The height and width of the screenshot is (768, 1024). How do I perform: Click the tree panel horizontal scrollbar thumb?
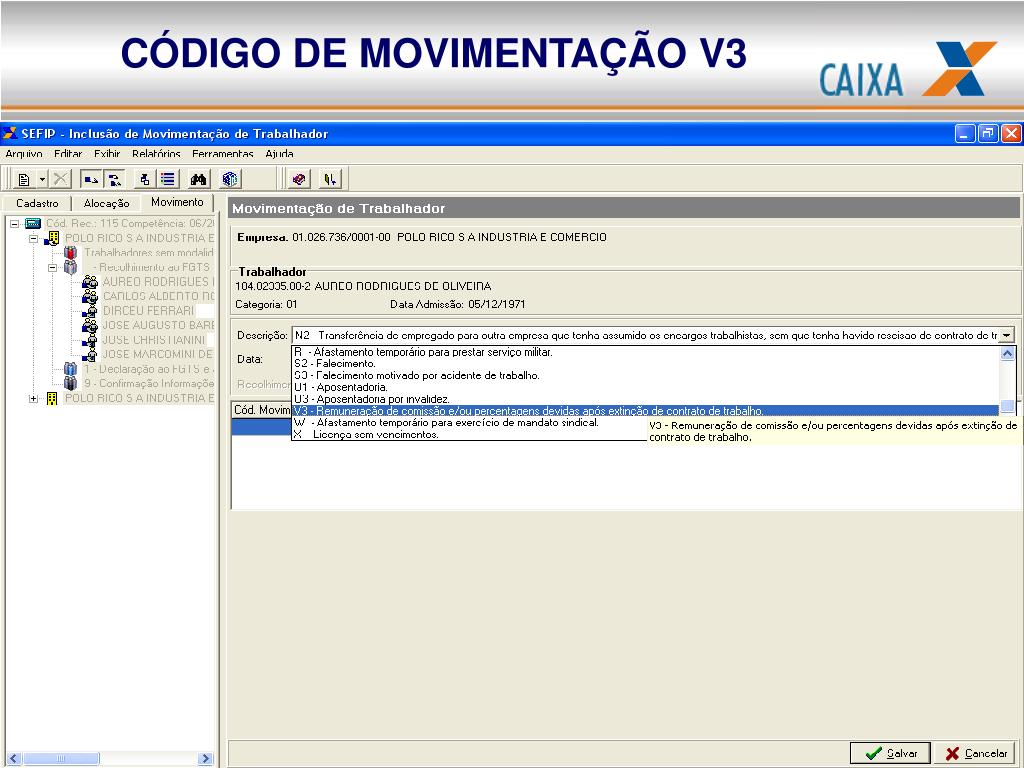click(61, 758)
